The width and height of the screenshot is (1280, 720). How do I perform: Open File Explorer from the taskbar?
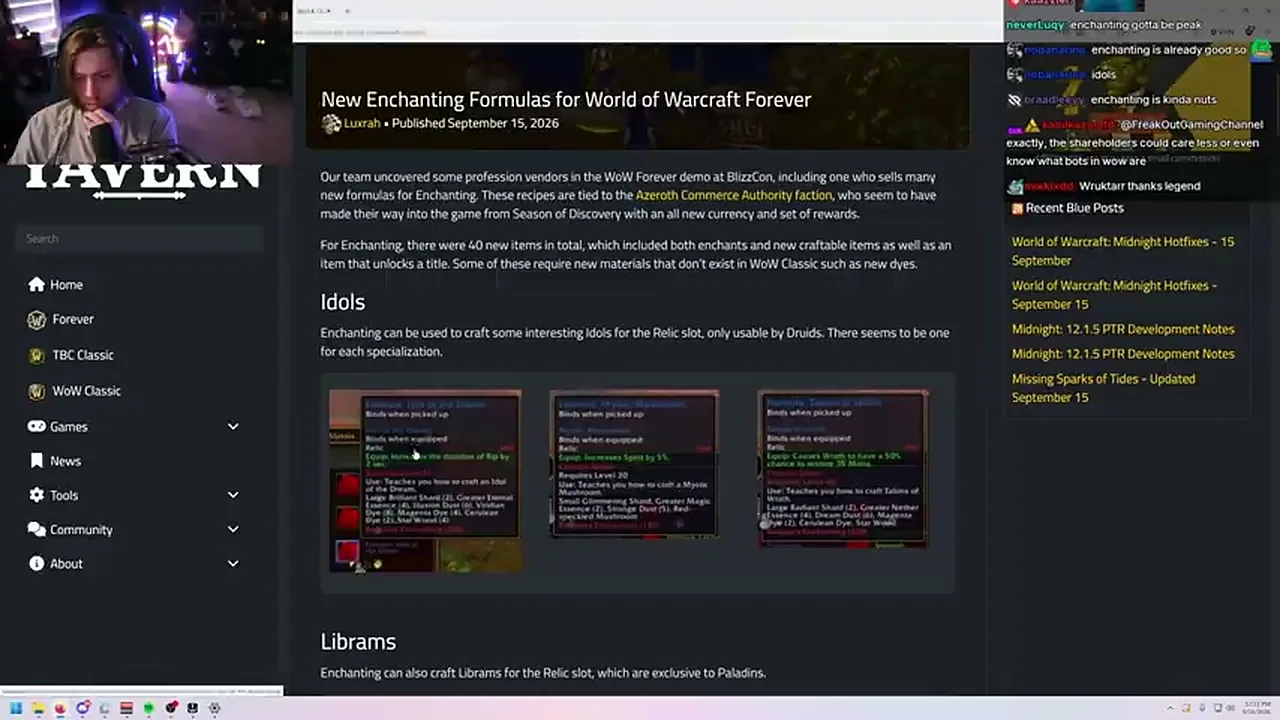[38, 708]
